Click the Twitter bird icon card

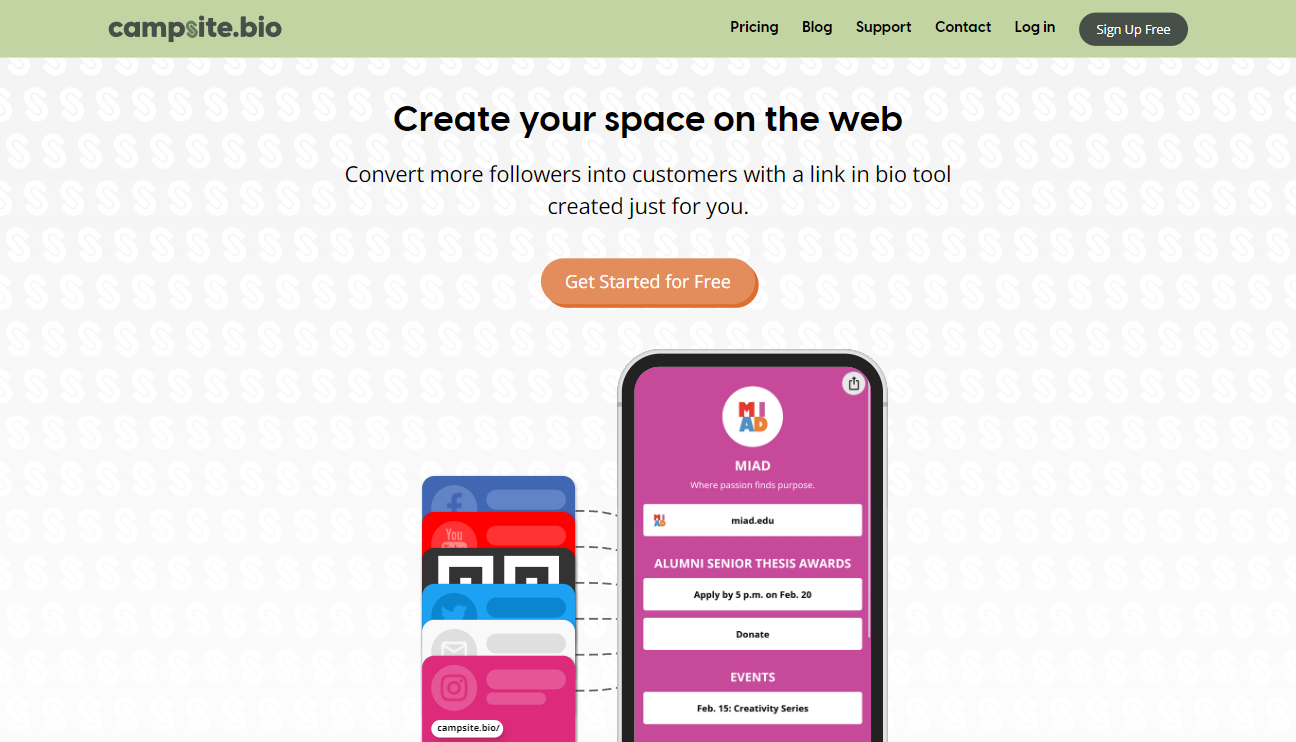coord(498,603)
